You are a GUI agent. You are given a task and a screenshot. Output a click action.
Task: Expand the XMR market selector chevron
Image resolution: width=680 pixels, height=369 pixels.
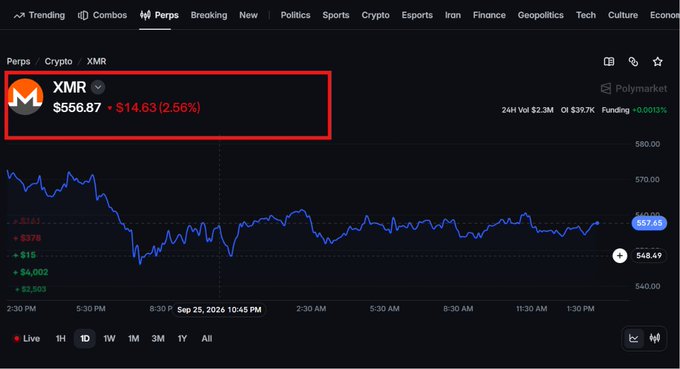pos(98,87)
